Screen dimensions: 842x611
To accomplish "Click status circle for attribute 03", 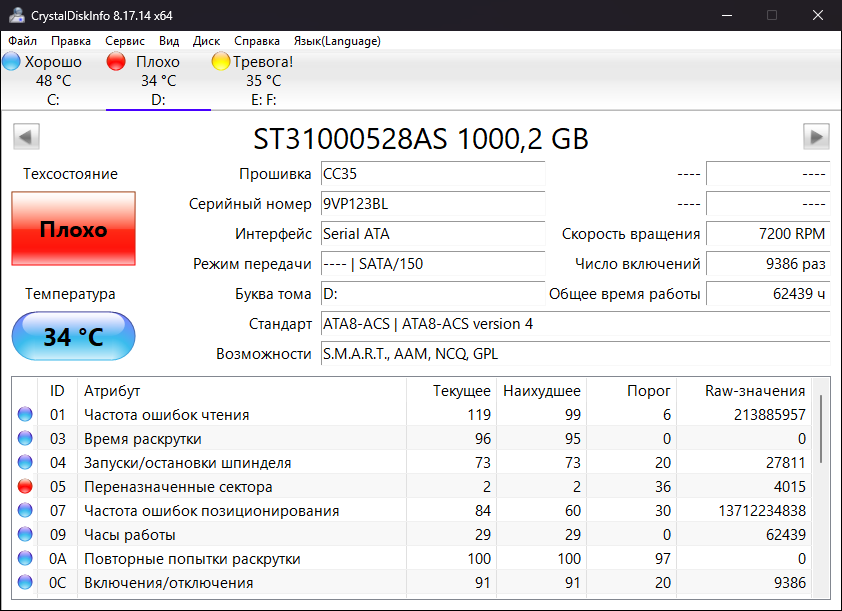I will click(x=25, y=438).
